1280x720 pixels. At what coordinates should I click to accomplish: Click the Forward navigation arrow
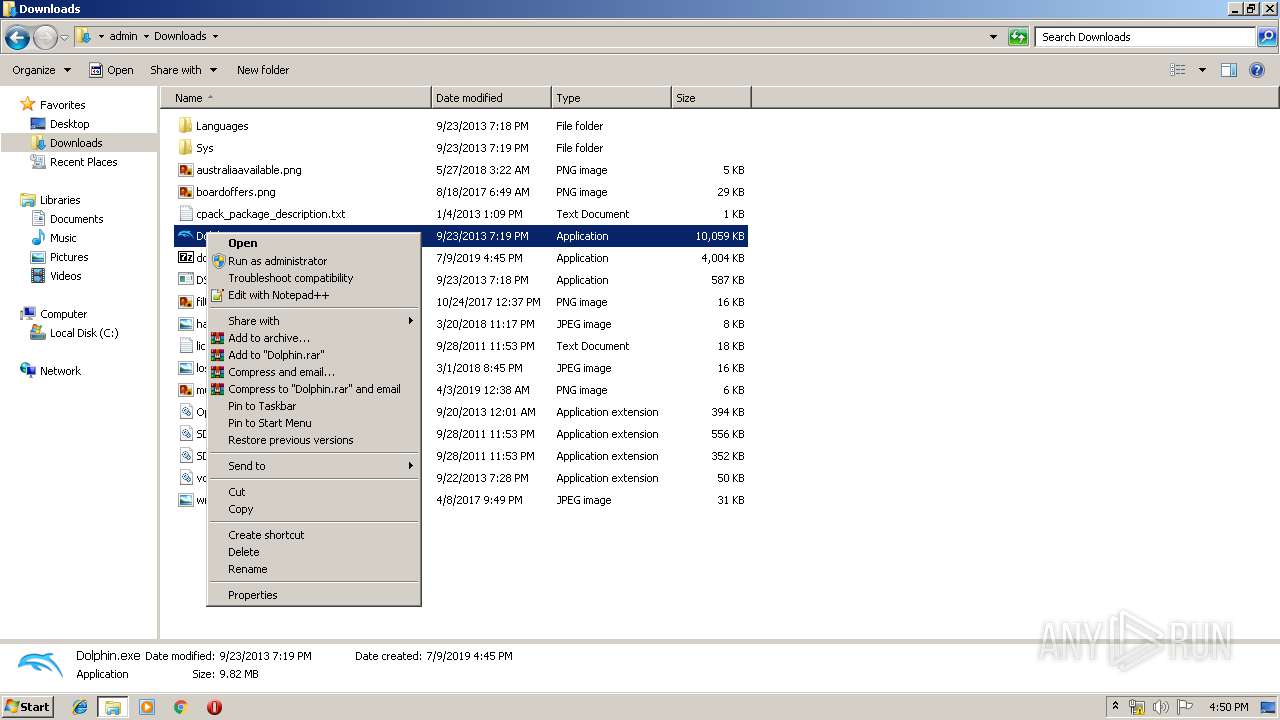[45, 38]
